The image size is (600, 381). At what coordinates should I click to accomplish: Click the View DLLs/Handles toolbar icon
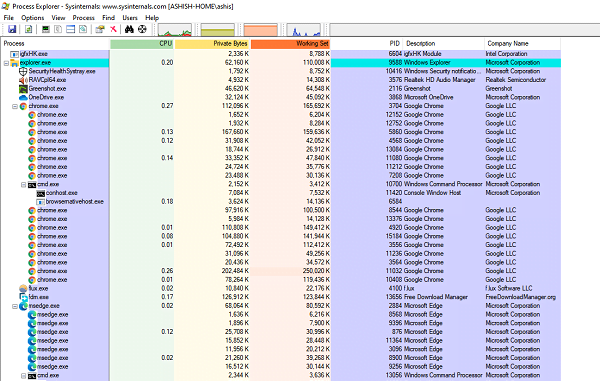83,29
